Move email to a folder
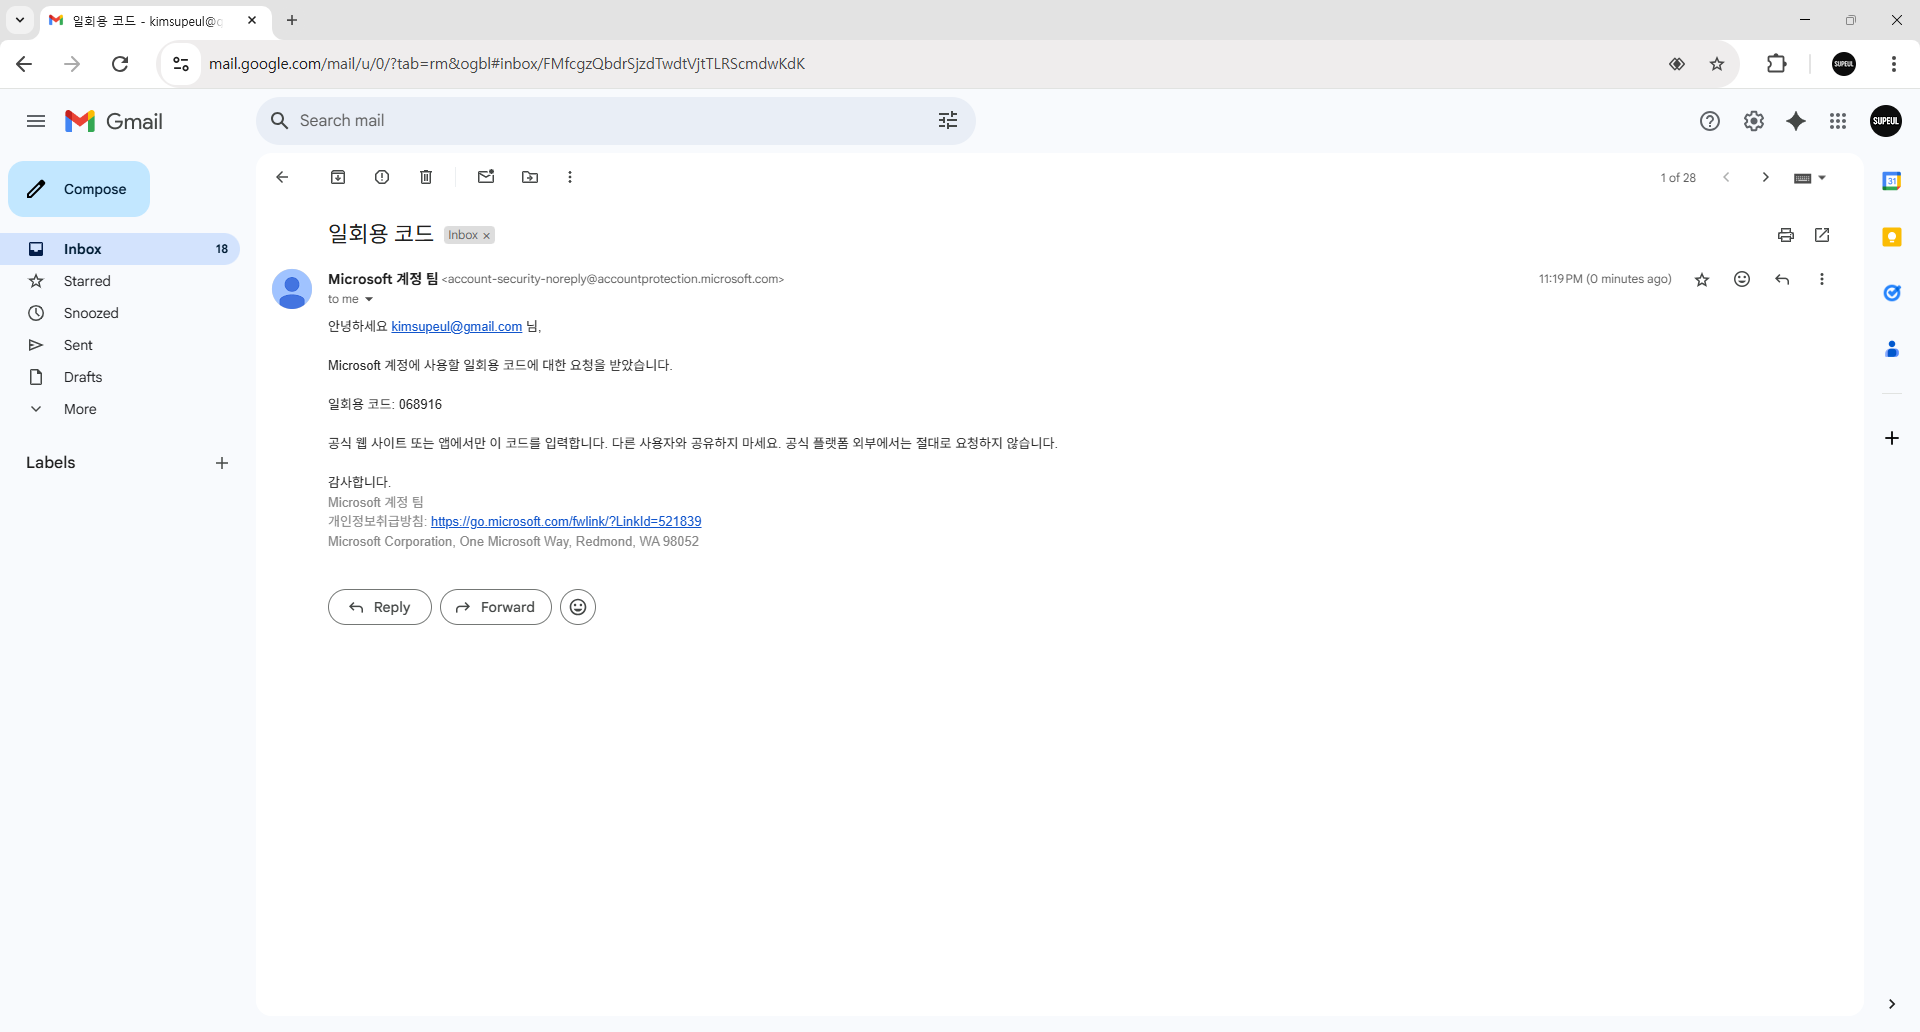The image size is (1920, 1032). click(530, 177)
